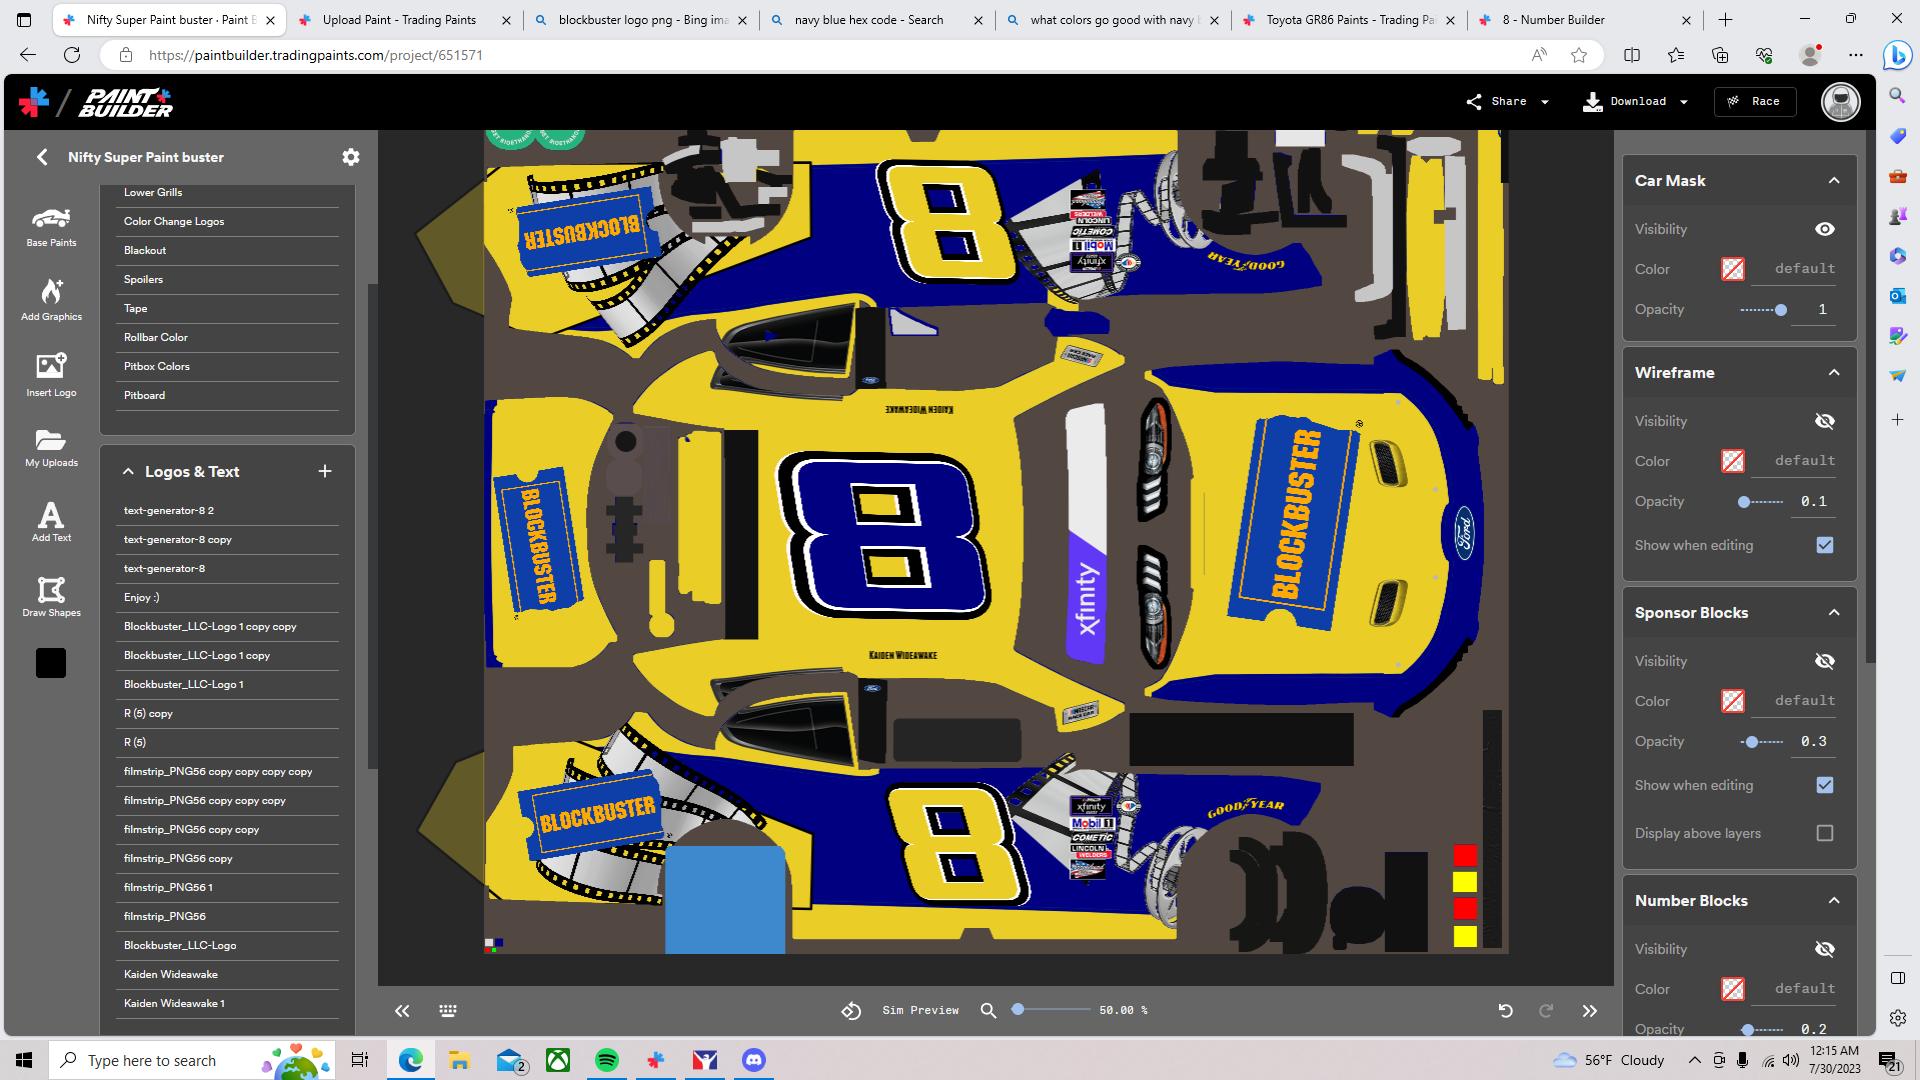Select the Insert Logo tool

click(x=50, y=377)
